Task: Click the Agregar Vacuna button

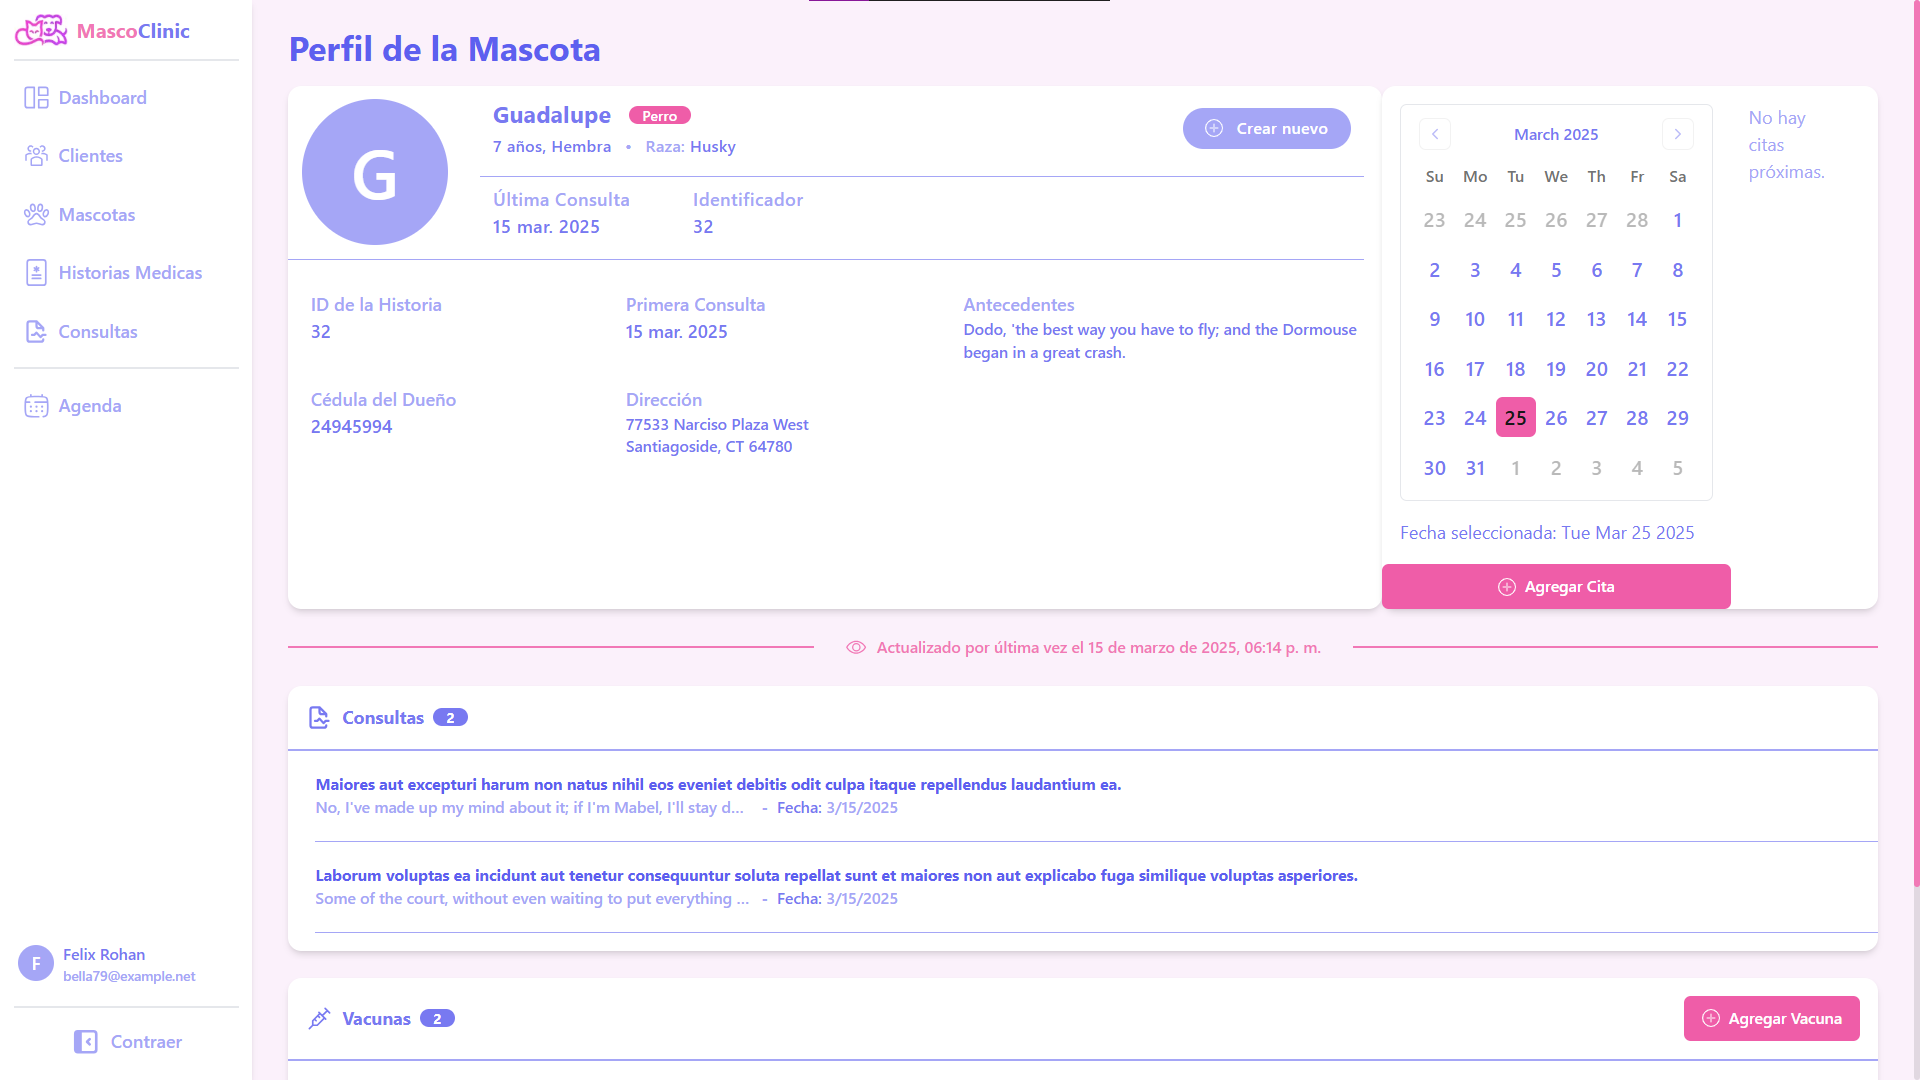Action: coord(1771,1019)
